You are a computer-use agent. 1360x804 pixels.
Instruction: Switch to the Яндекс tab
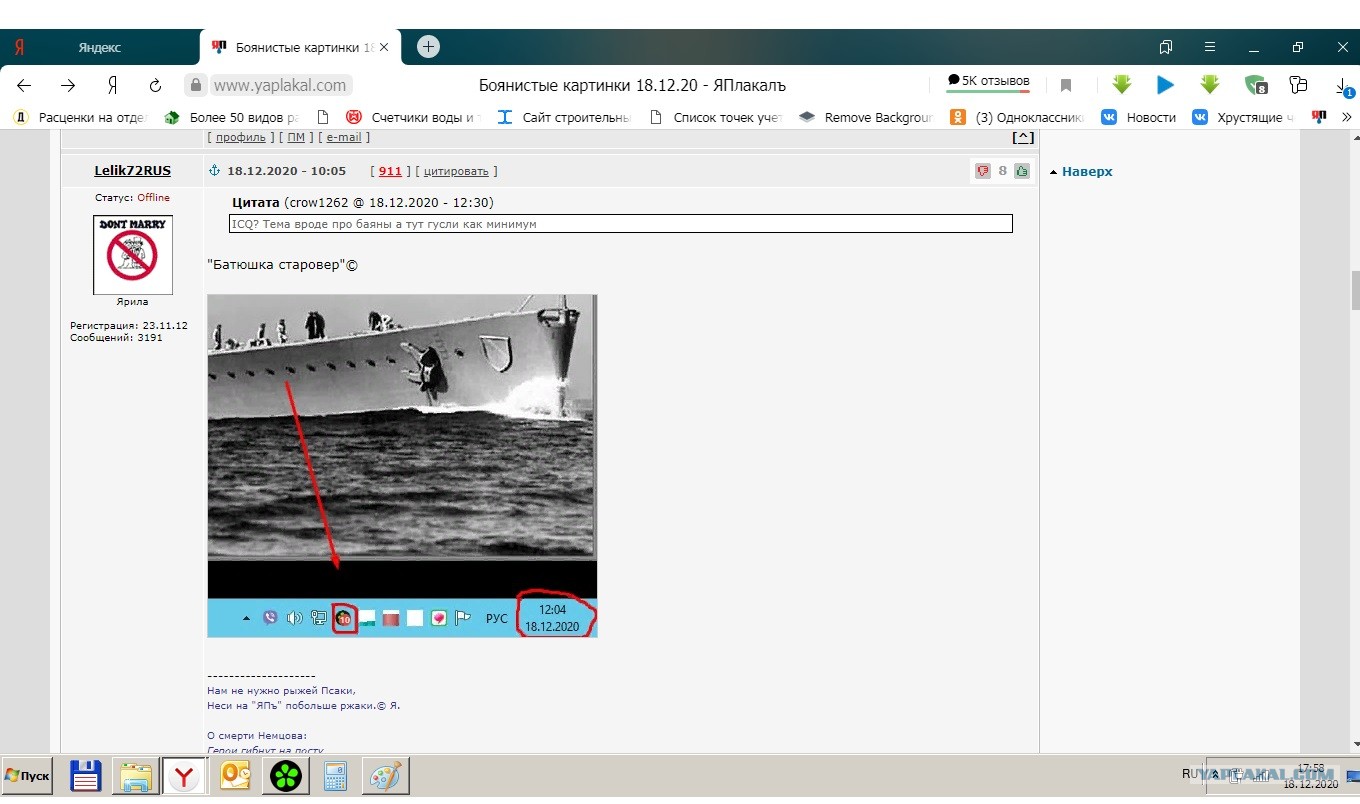coord(100,47)
